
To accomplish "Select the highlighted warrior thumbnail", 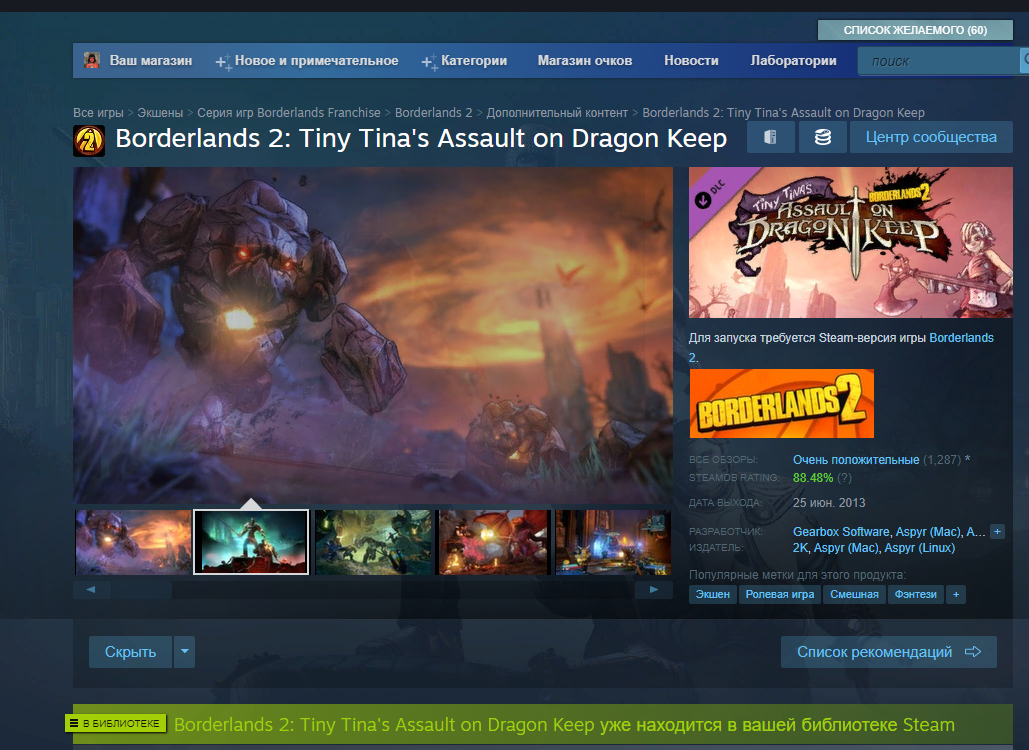I will point(251,542).
